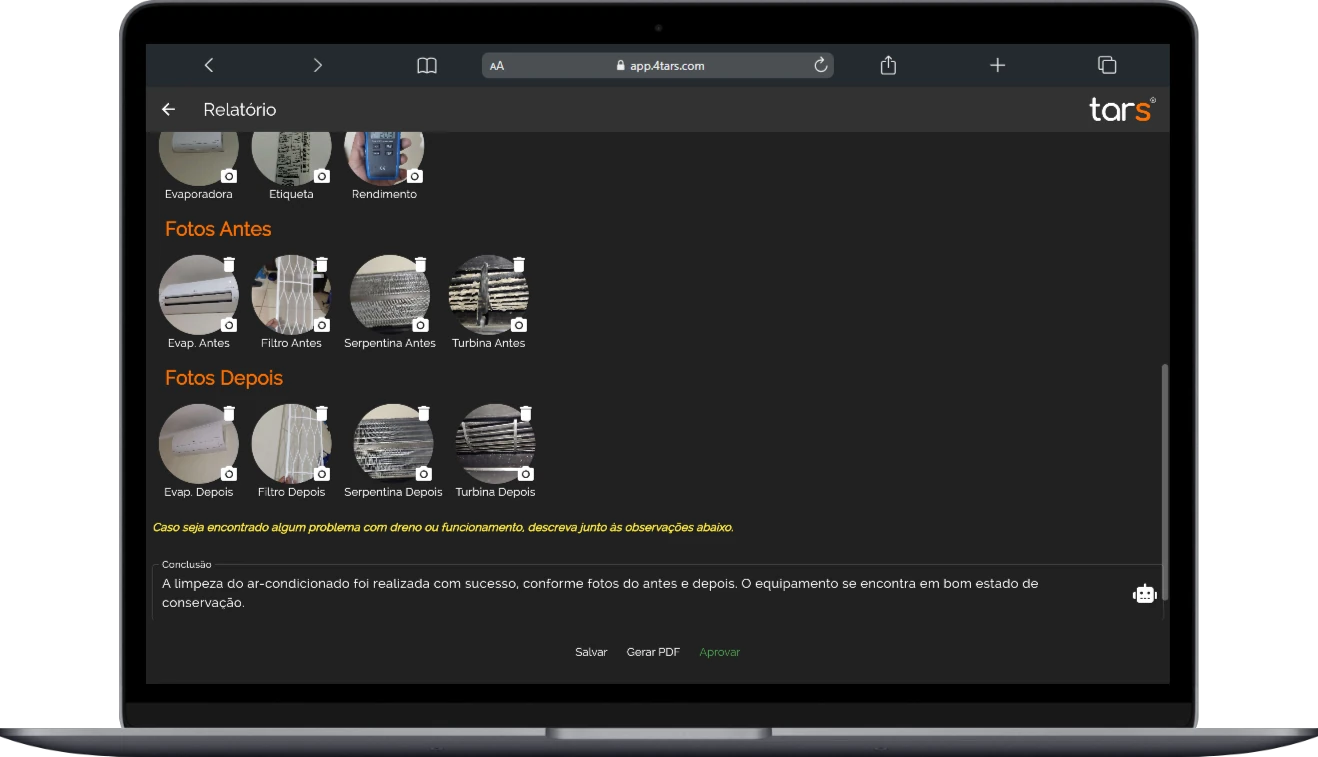The height and width of the screenshot is (757, 1318).
Task: Click camera icon on Rendimento photo
Action: point(415,176)
